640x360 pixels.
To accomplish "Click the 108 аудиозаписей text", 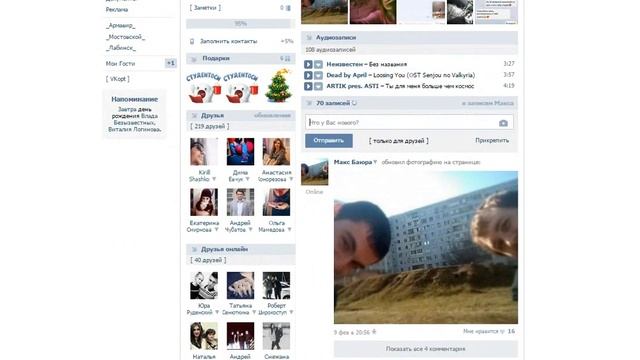I will coord(331,50).
